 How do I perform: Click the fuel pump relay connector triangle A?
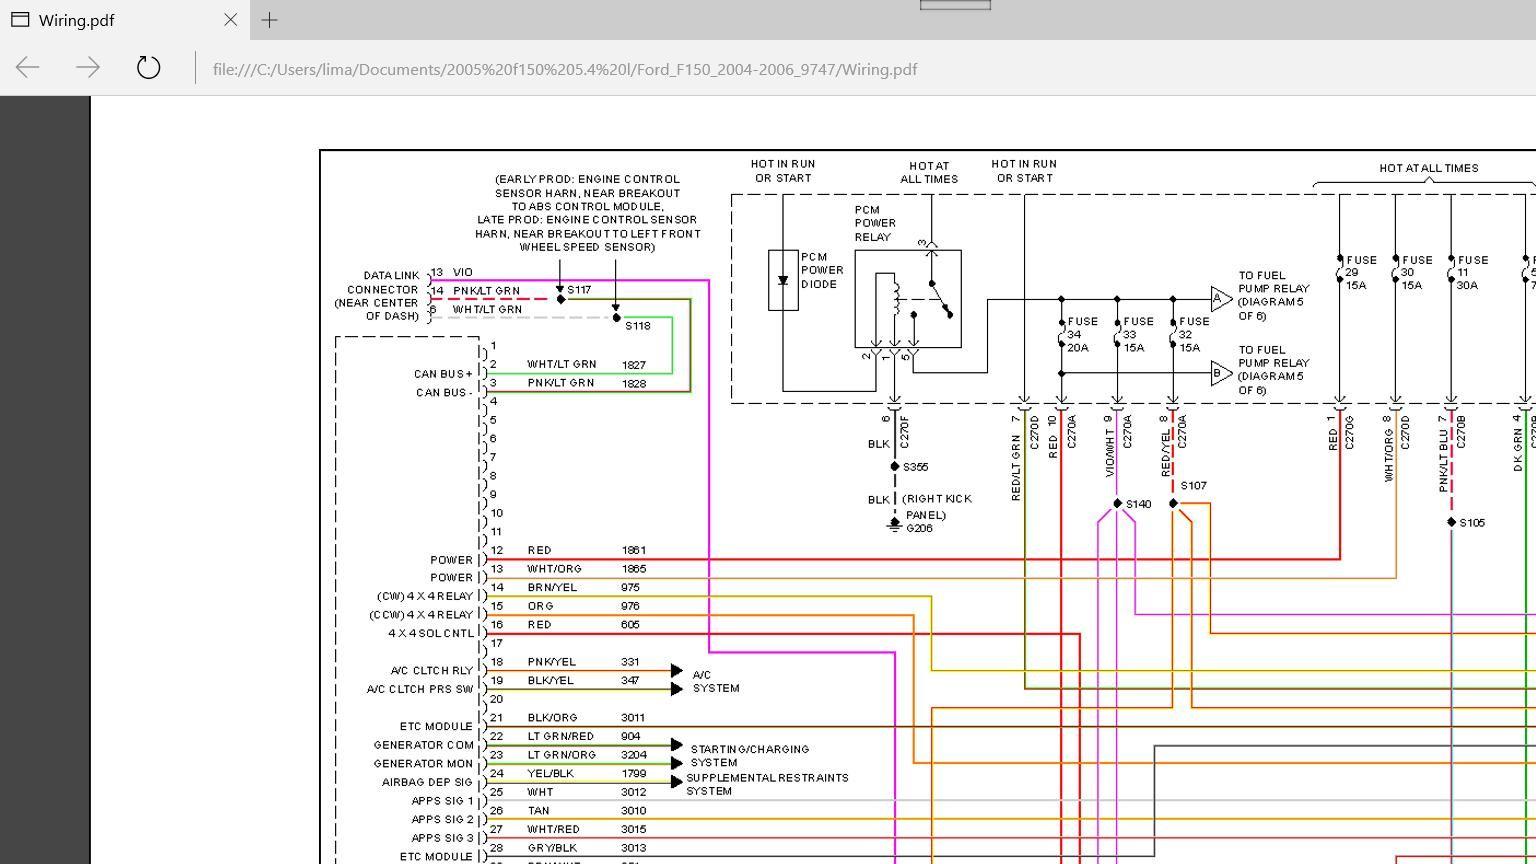point(1215,298)
